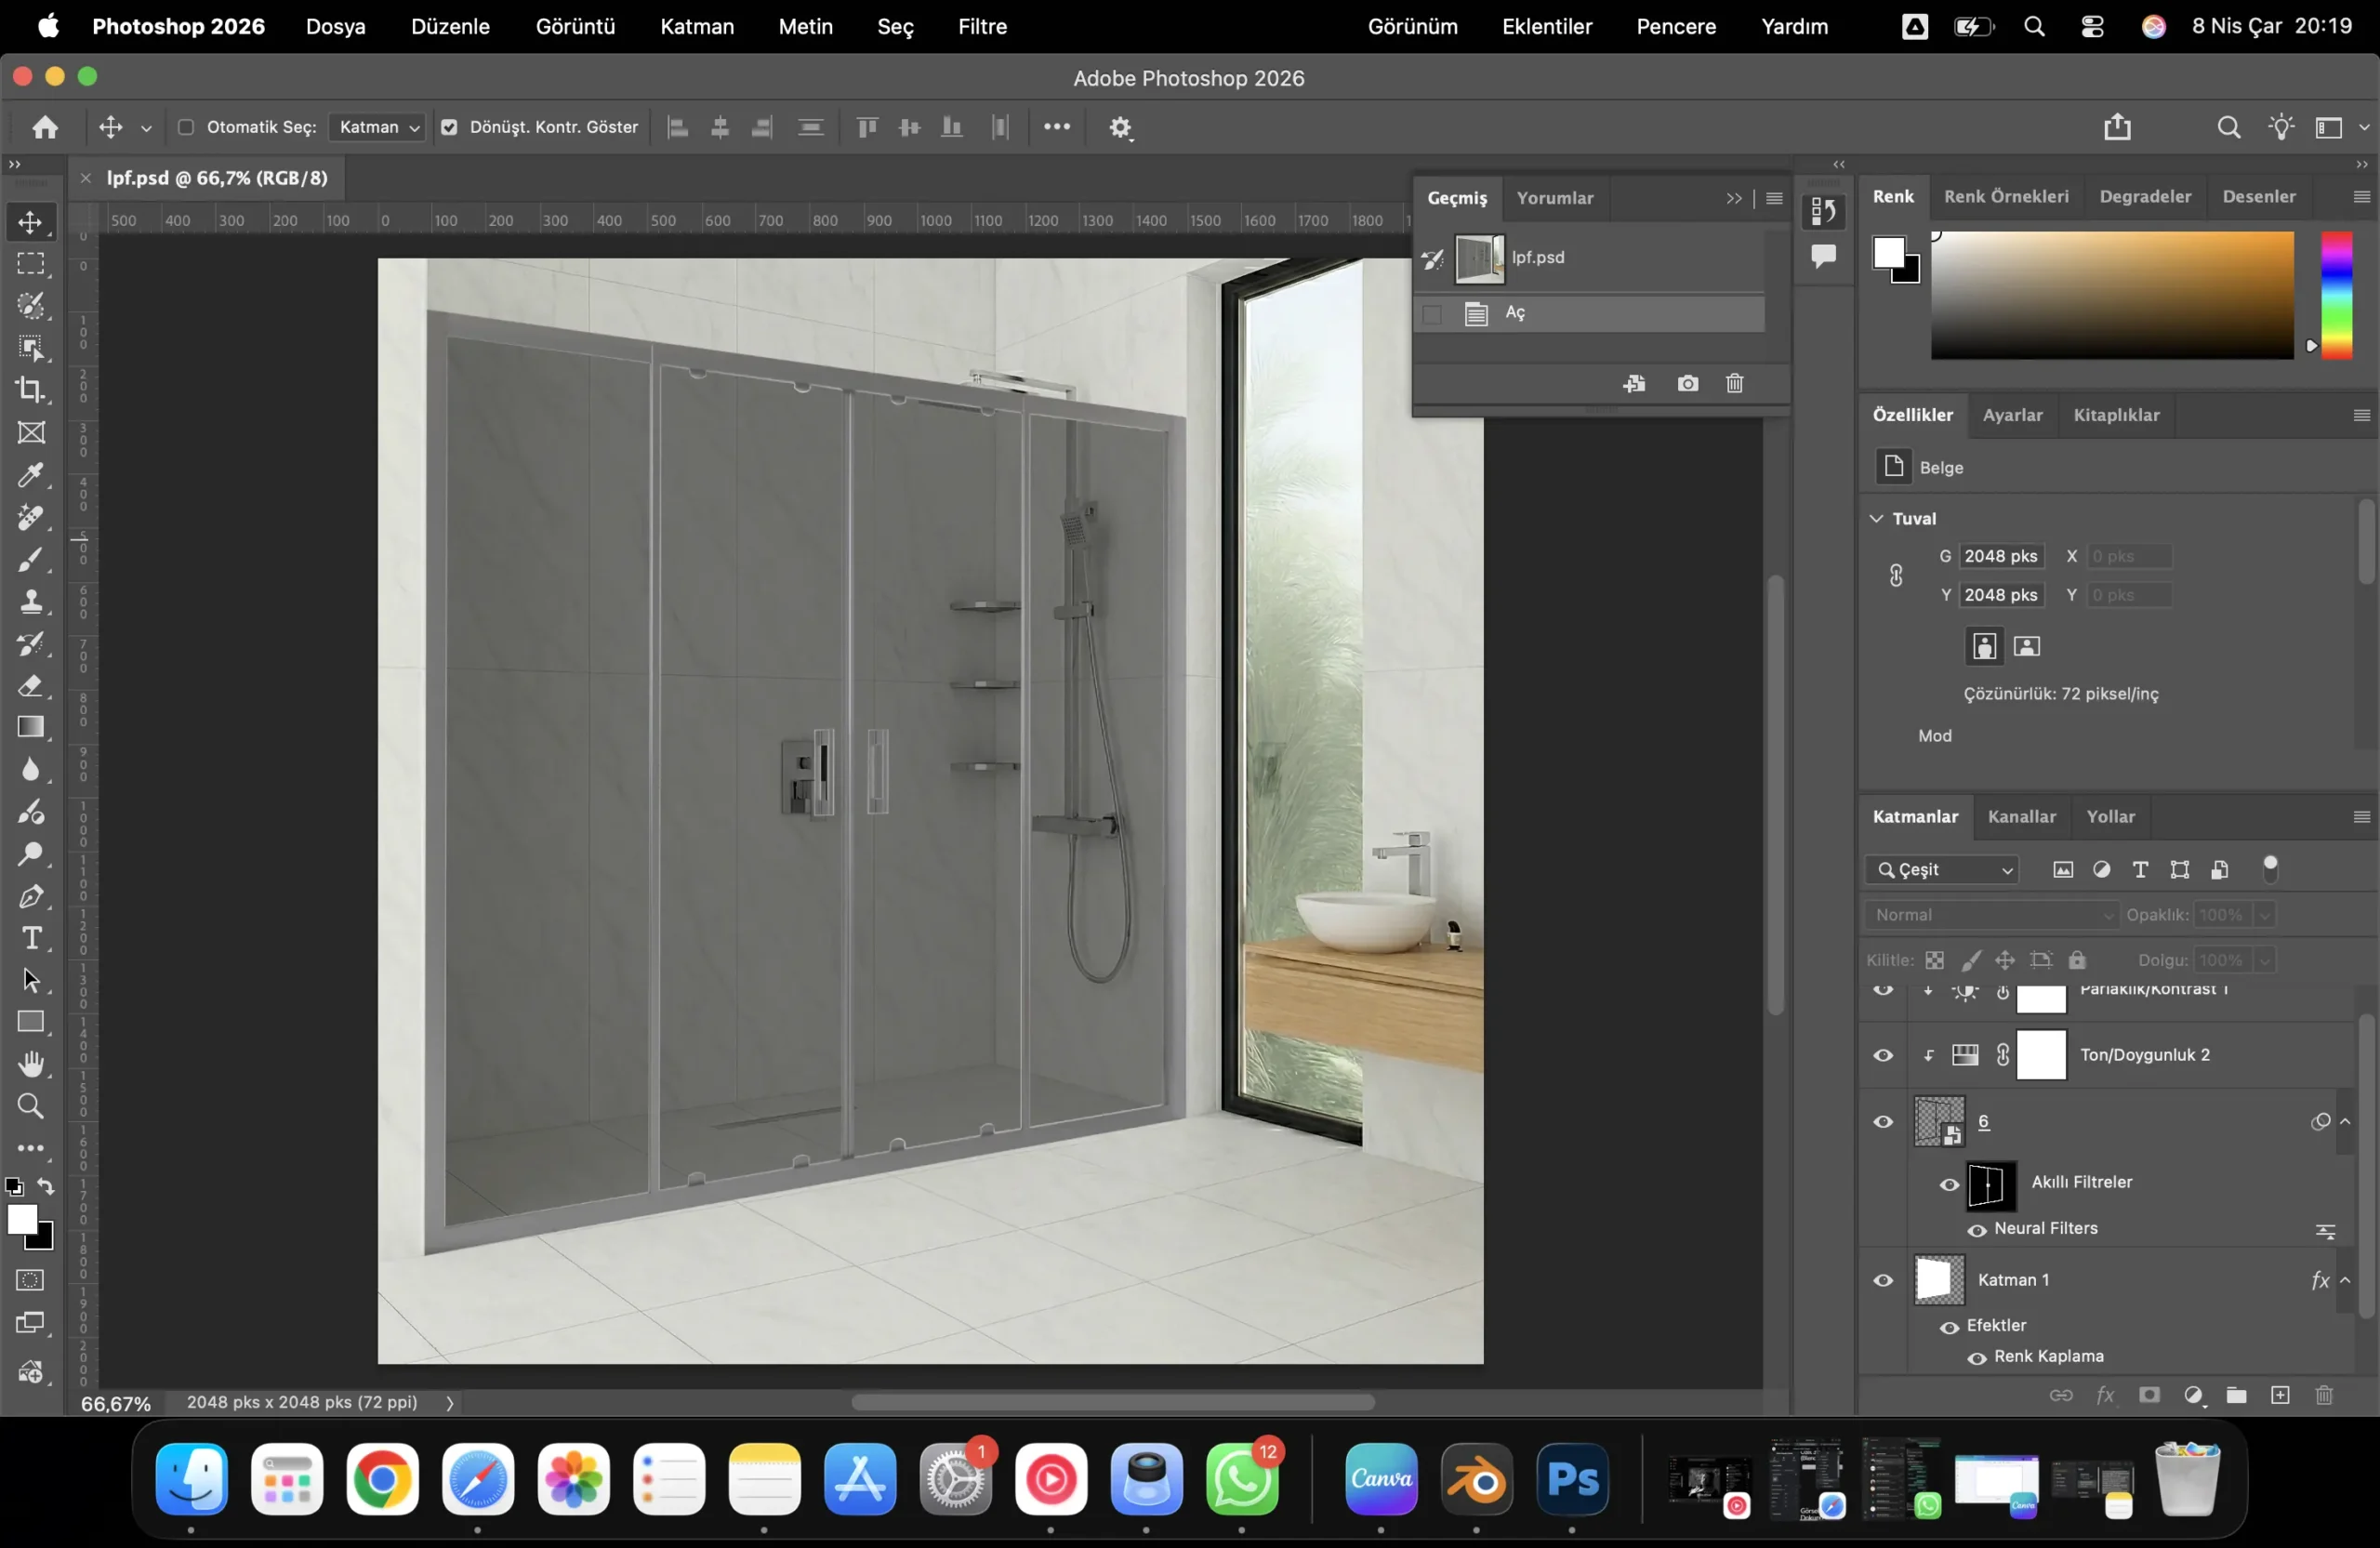This screenshot has width=2380, height=1548.
Task: Click the hue spectrum slider strip
Action: point(2336,295)
